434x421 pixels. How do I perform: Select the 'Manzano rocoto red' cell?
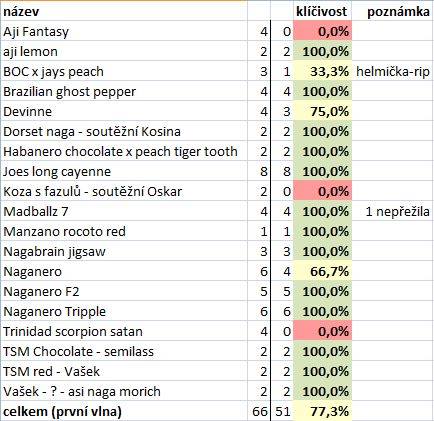point(124,231)
